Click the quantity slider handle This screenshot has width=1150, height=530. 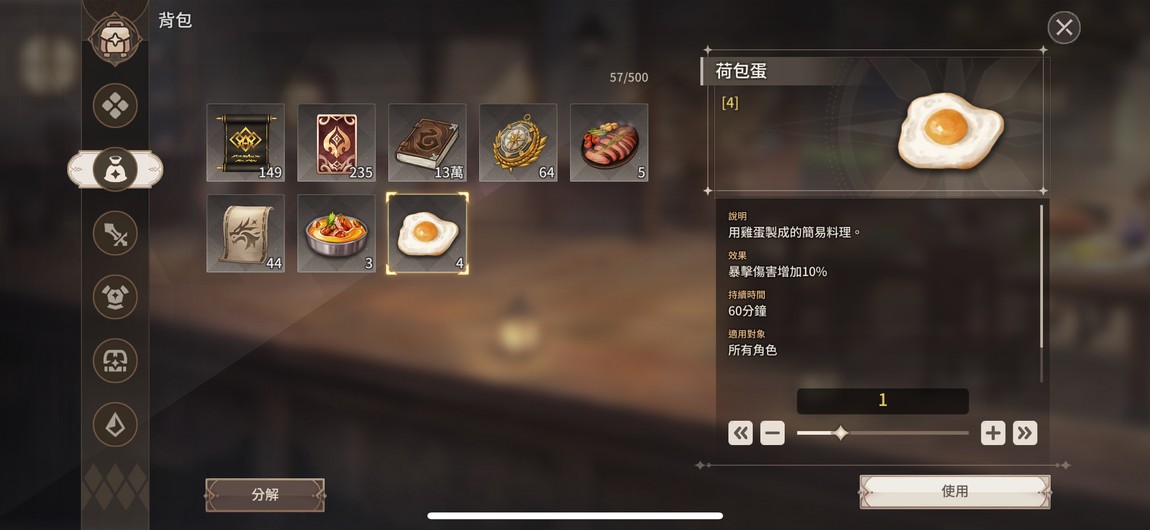pos(840,433)
